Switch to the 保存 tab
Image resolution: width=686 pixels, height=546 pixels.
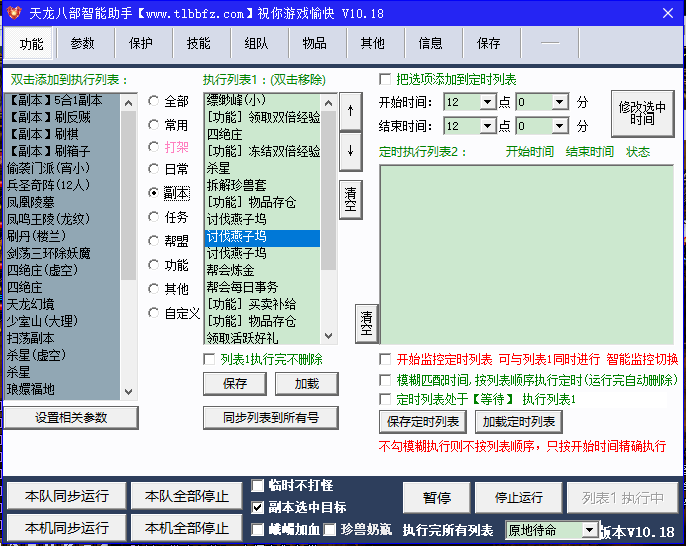click(488, 43)
